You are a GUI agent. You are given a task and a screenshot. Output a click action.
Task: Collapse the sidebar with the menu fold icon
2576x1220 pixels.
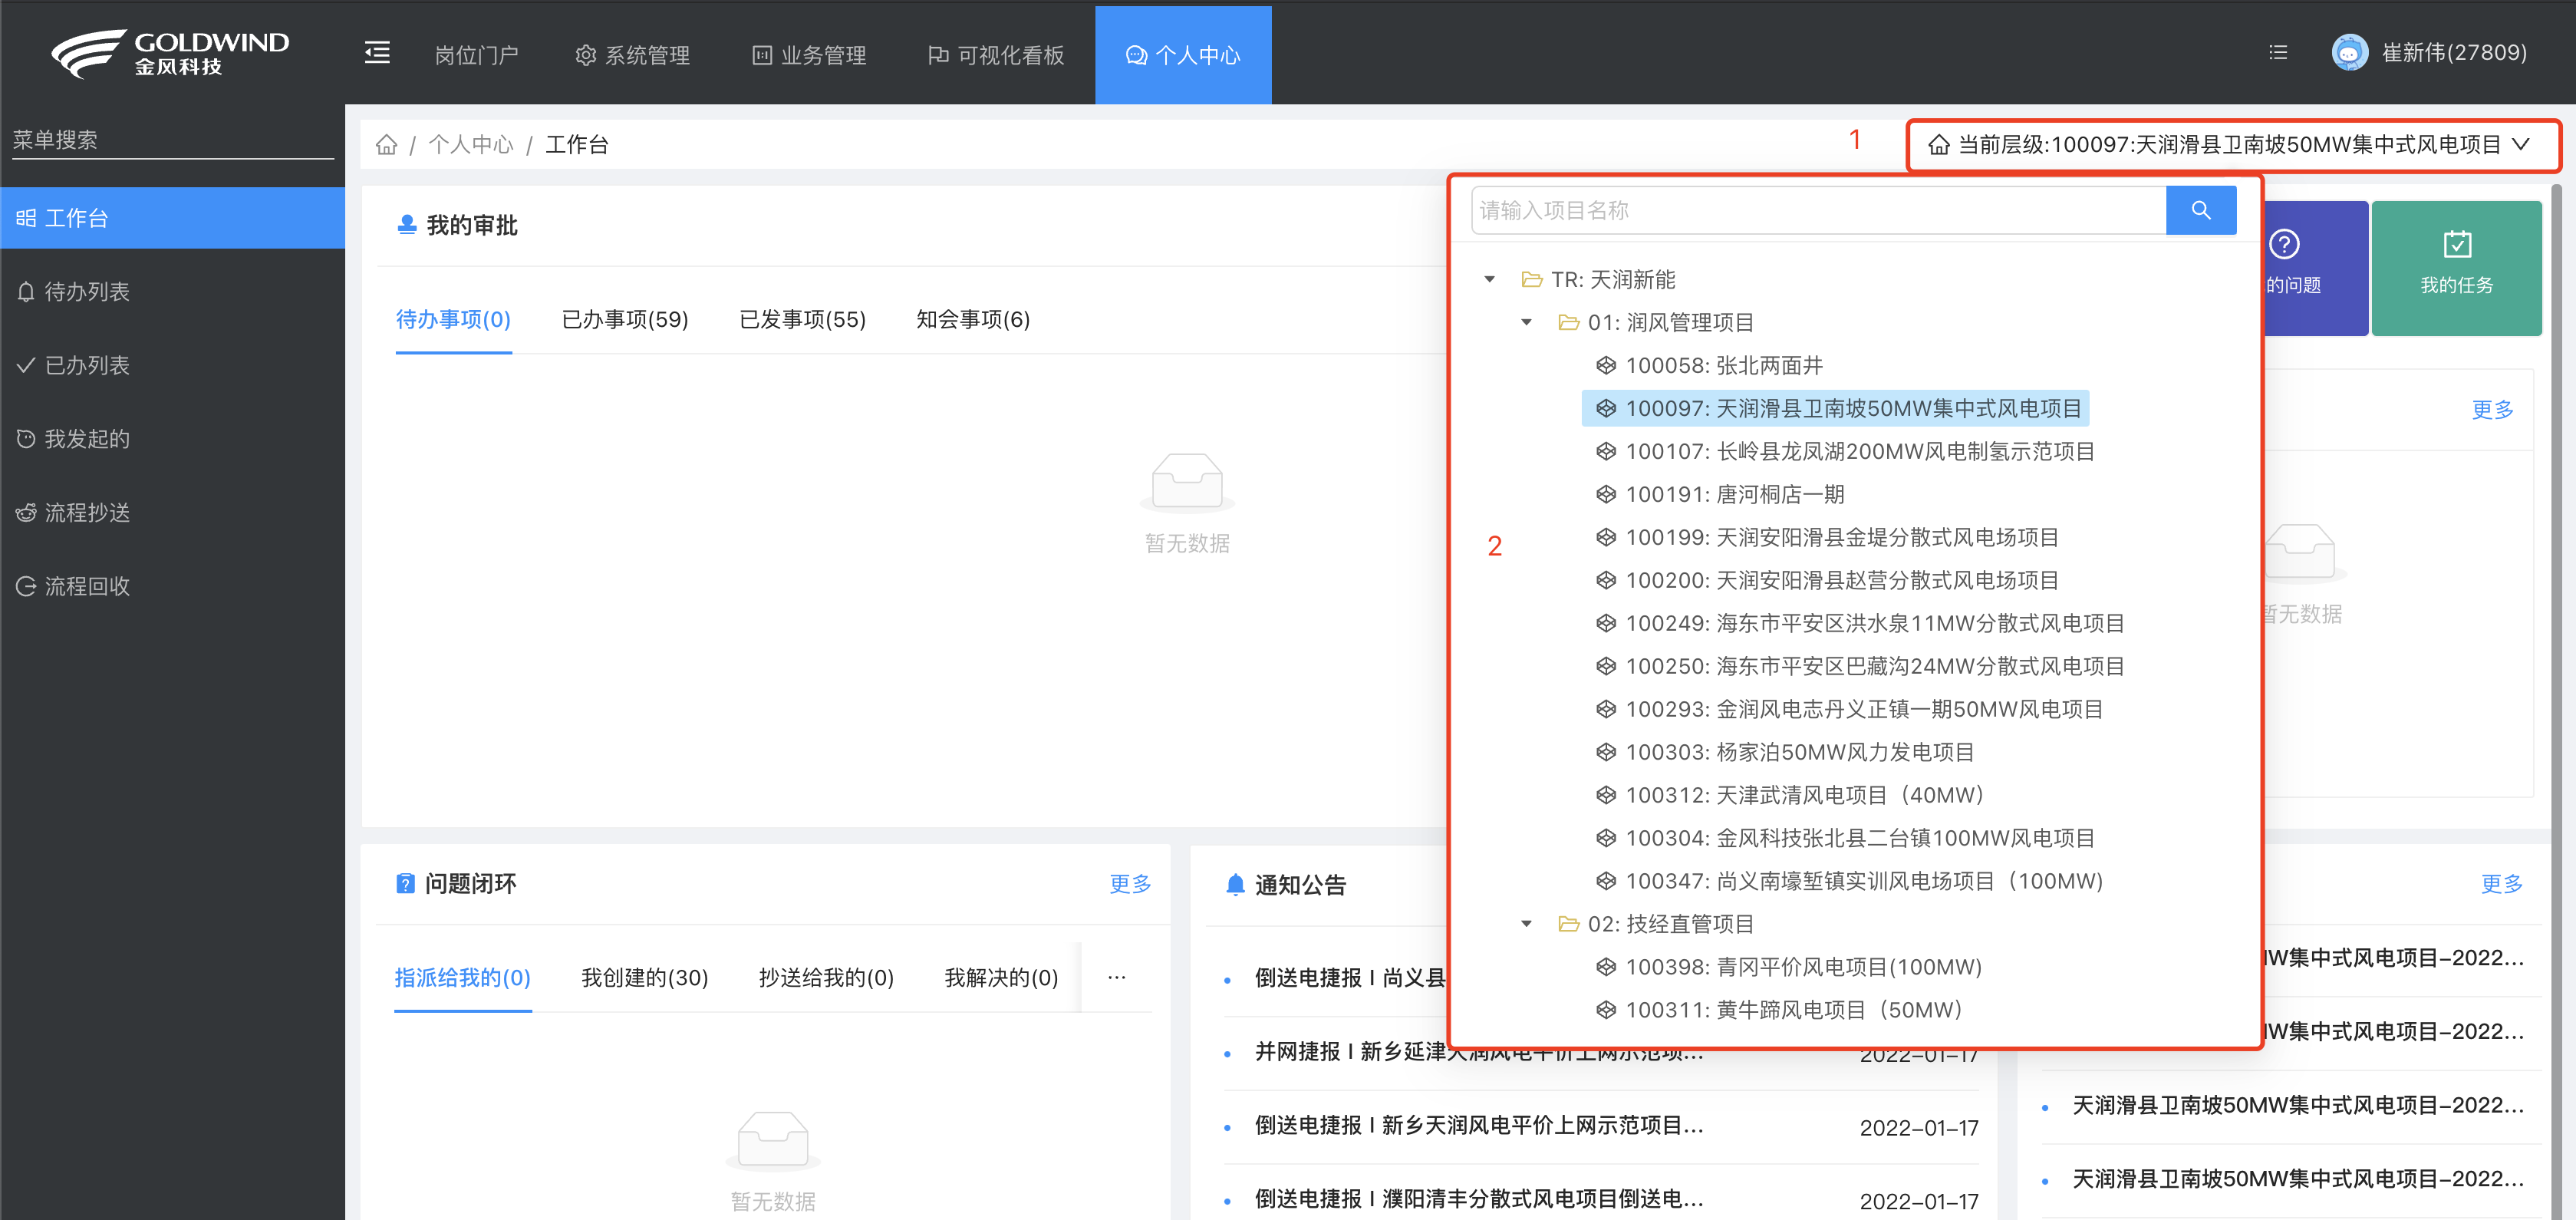click(x=377, y=53)
